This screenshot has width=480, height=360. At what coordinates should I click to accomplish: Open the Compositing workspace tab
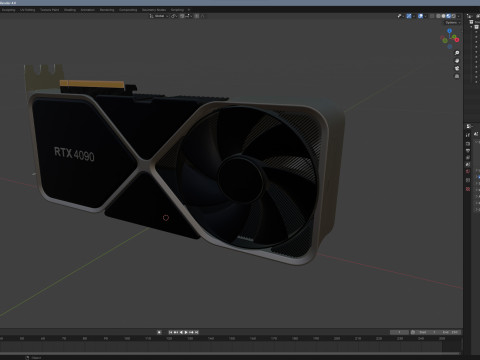(x=128, y=10)
